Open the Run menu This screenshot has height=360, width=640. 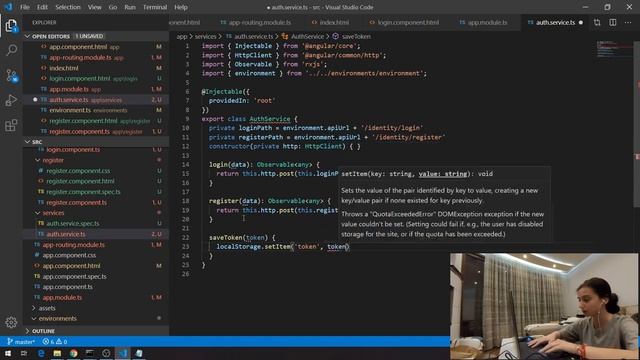[130, 7]
